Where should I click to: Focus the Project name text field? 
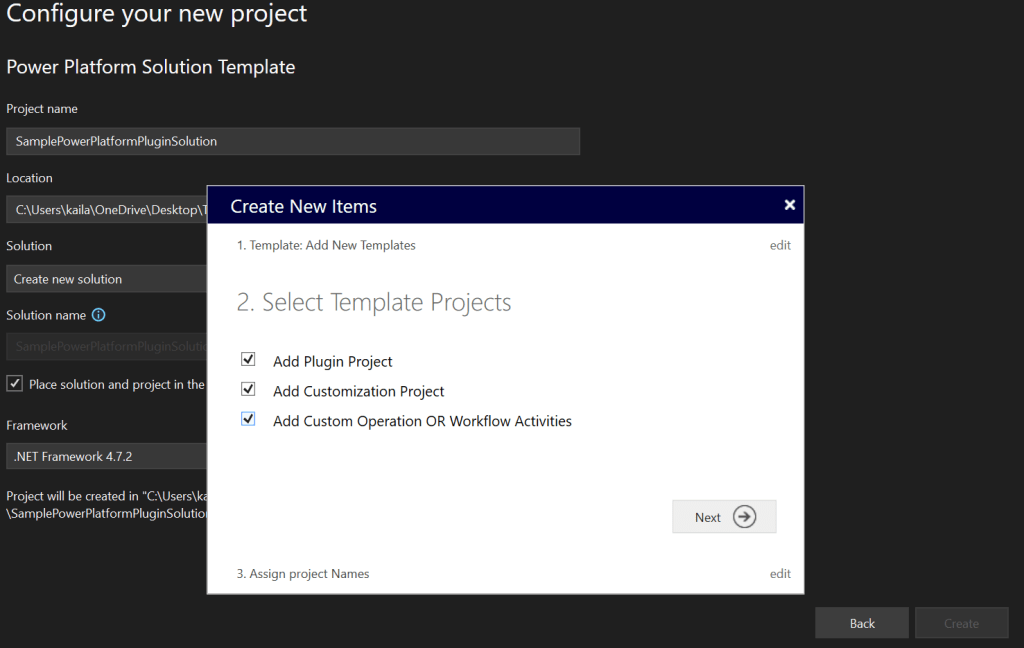point(292,141)
